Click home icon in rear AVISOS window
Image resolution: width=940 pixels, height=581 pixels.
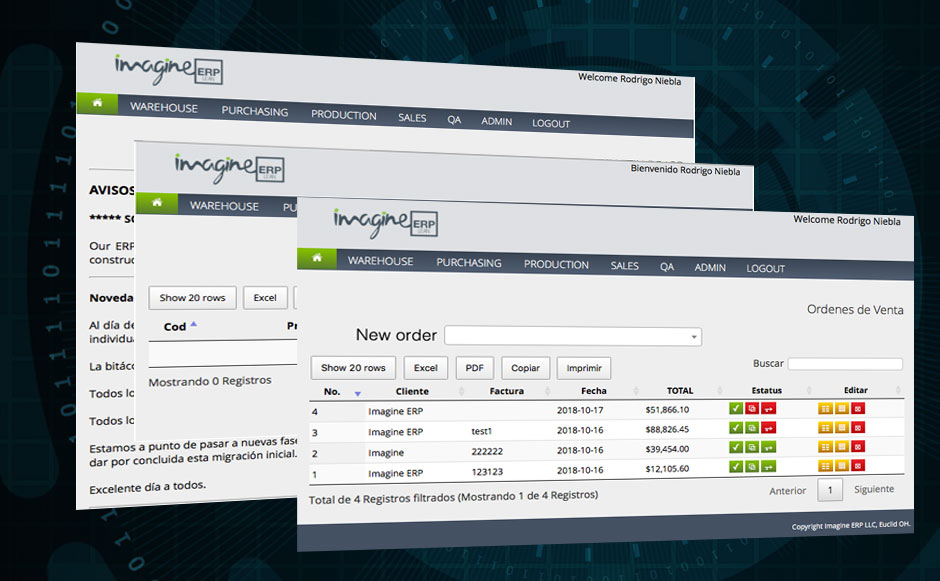tap(97, 103)
